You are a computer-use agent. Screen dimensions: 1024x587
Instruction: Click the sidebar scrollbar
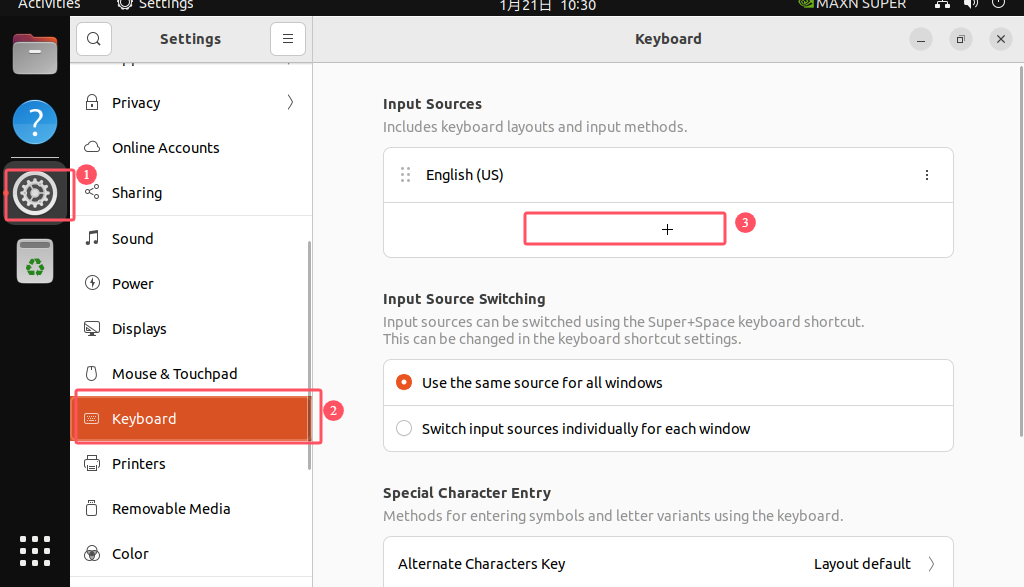[x=309, y=355]
